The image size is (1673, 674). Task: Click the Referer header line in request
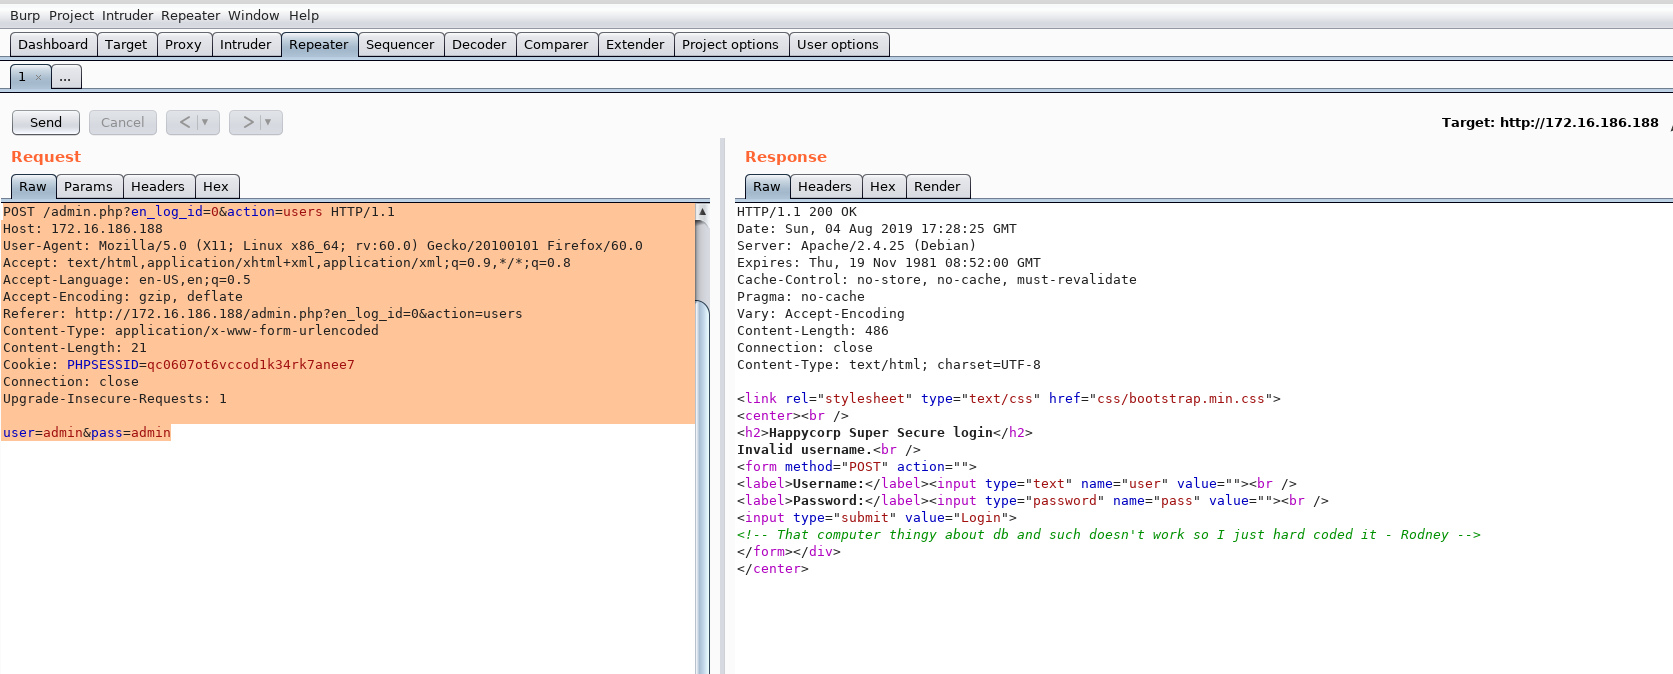[x=263, y=314]
